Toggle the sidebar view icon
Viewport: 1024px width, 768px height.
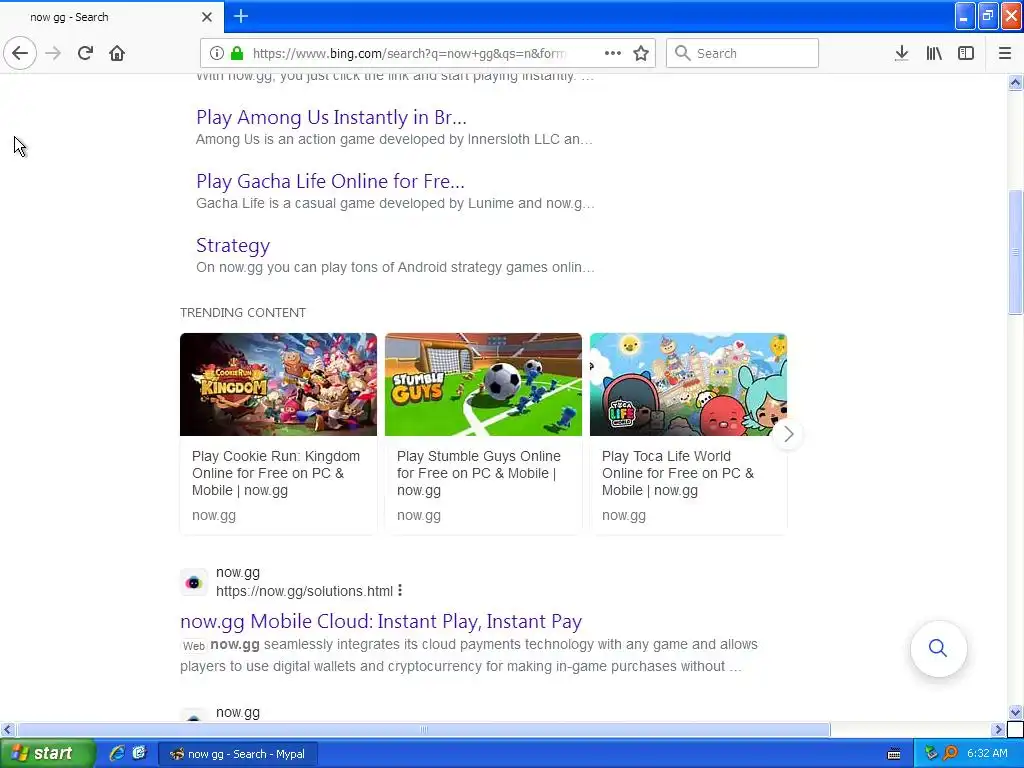coord(966,53)
